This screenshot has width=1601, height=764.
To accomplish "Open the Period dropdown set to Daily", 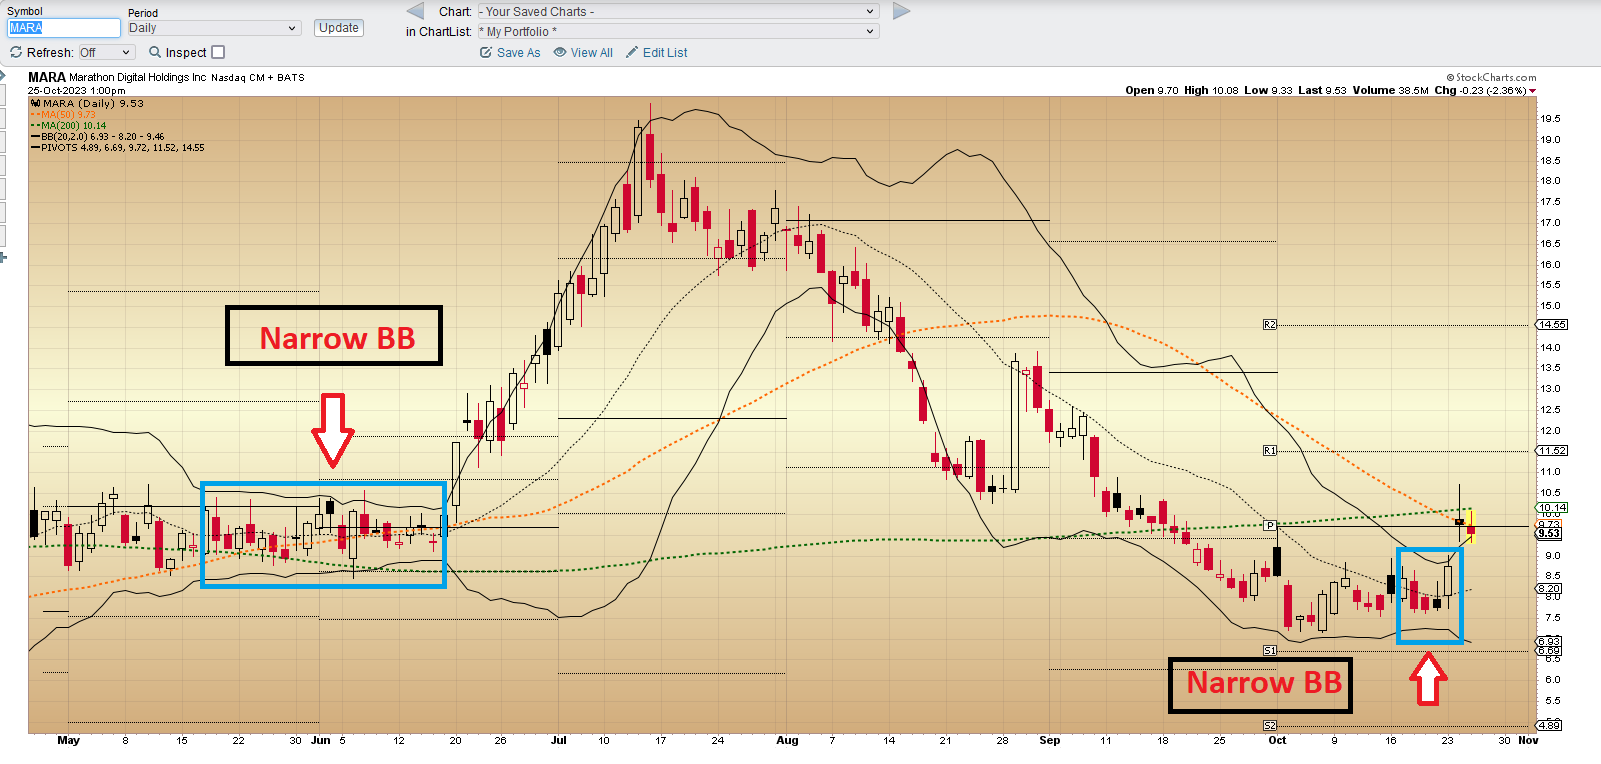I will tap(214, 28).
